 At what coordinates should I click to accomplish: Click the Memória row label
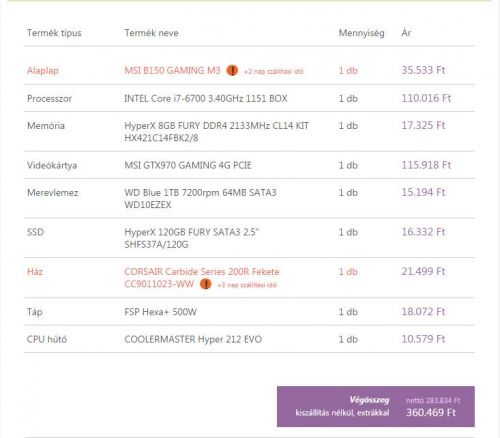click(46, 126)
